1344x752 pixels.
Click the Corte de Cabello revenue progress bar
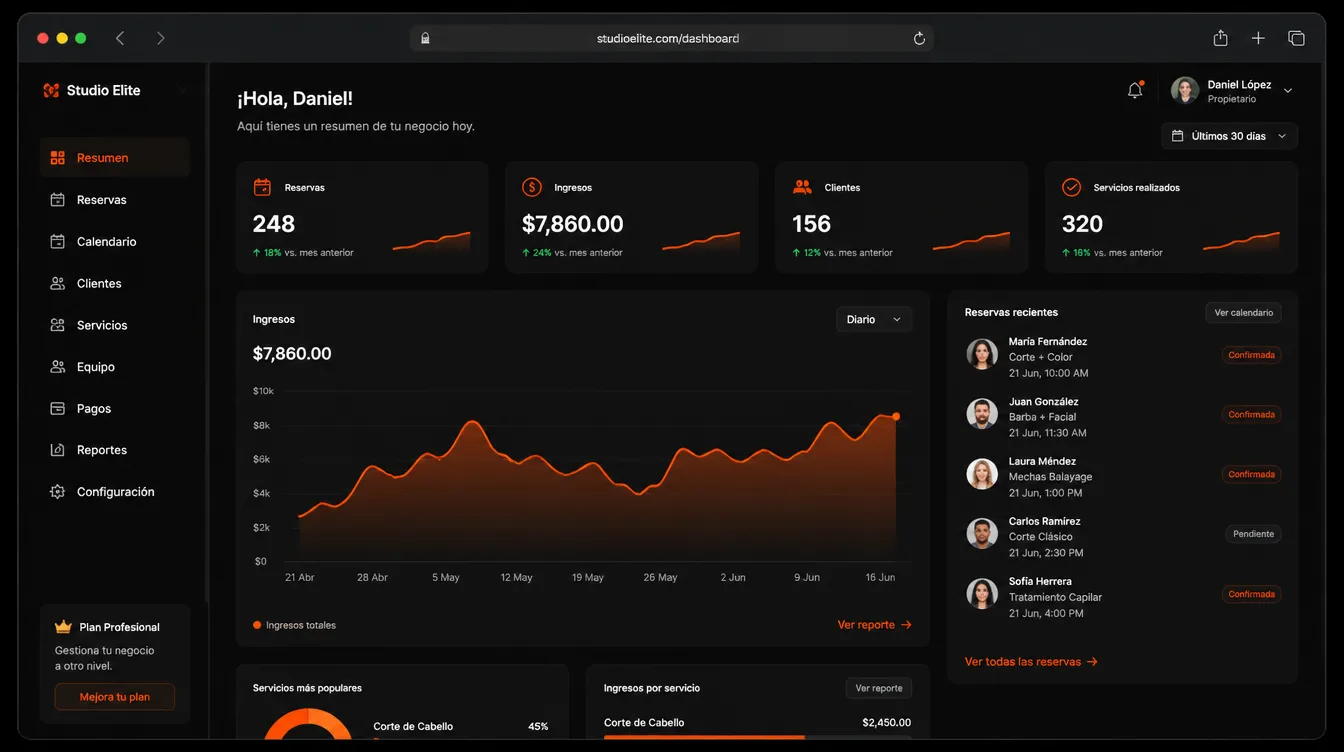757,737
